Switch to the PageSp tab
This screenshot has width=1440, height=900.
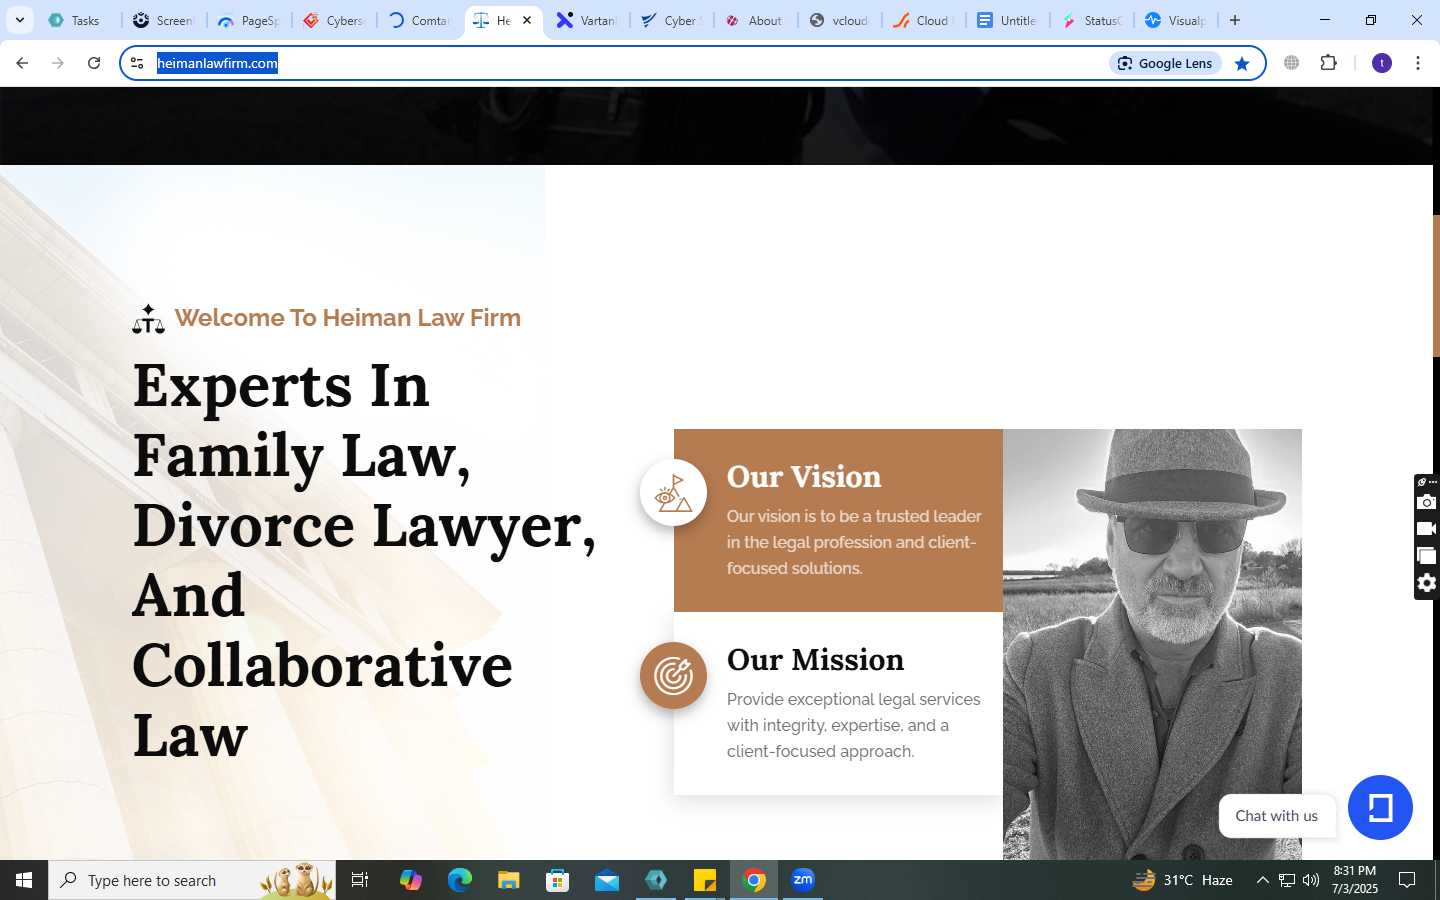[x=250, y=20]
